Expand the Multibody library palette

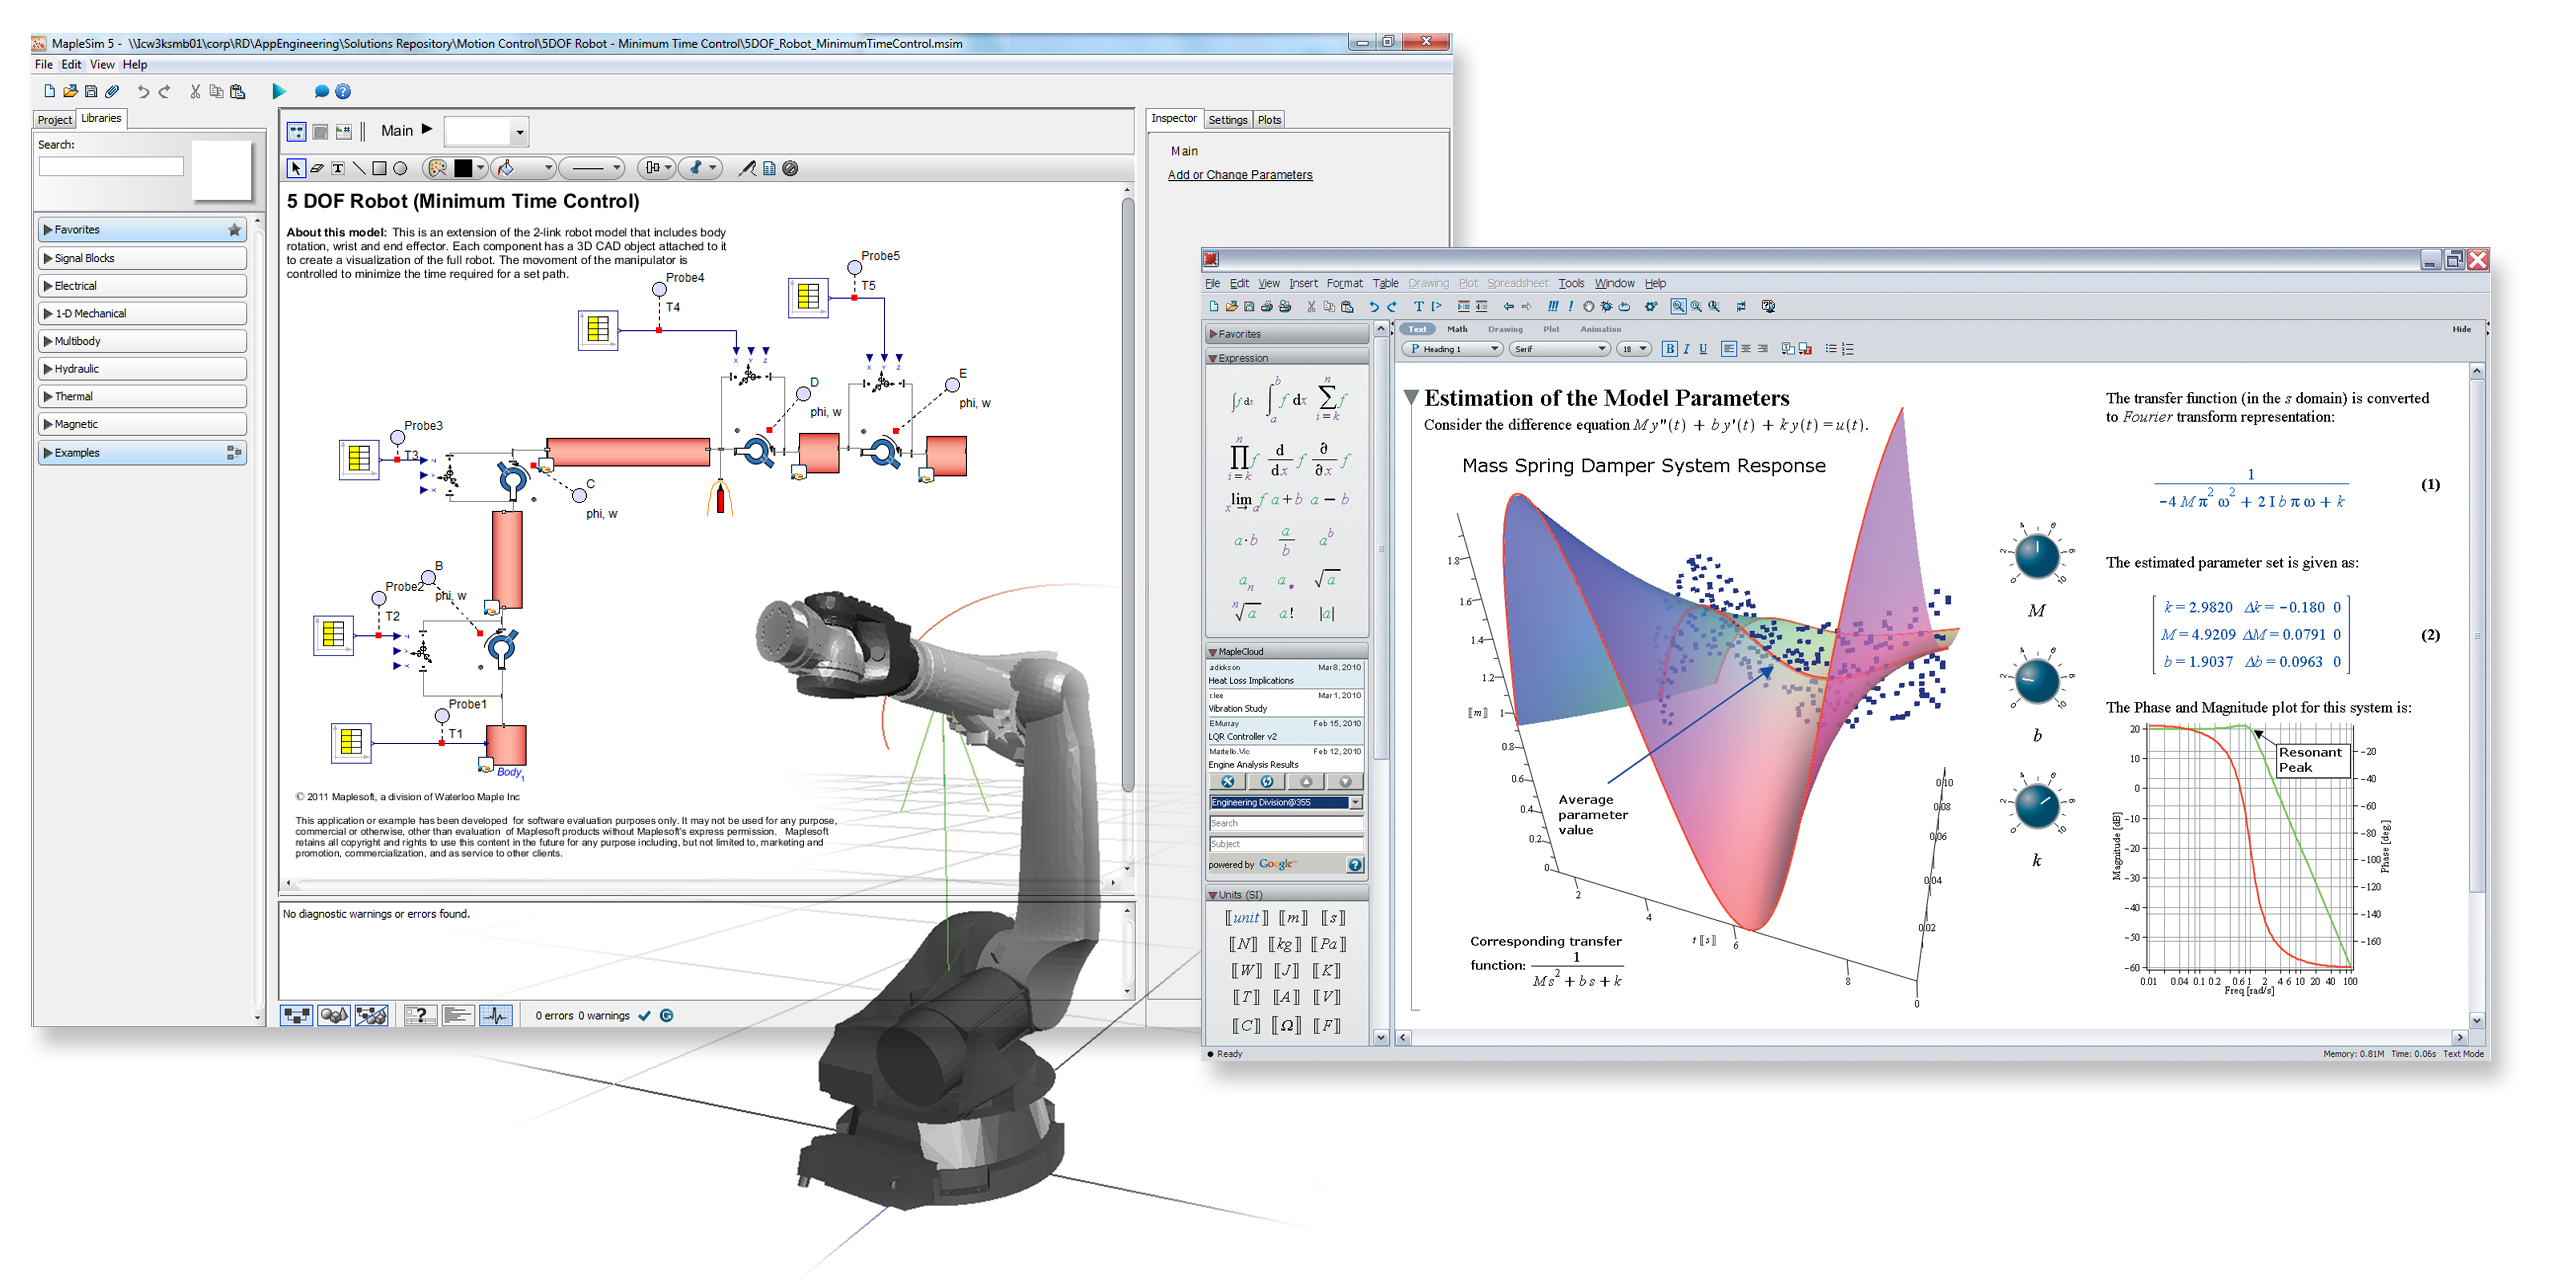click(142, 341)
